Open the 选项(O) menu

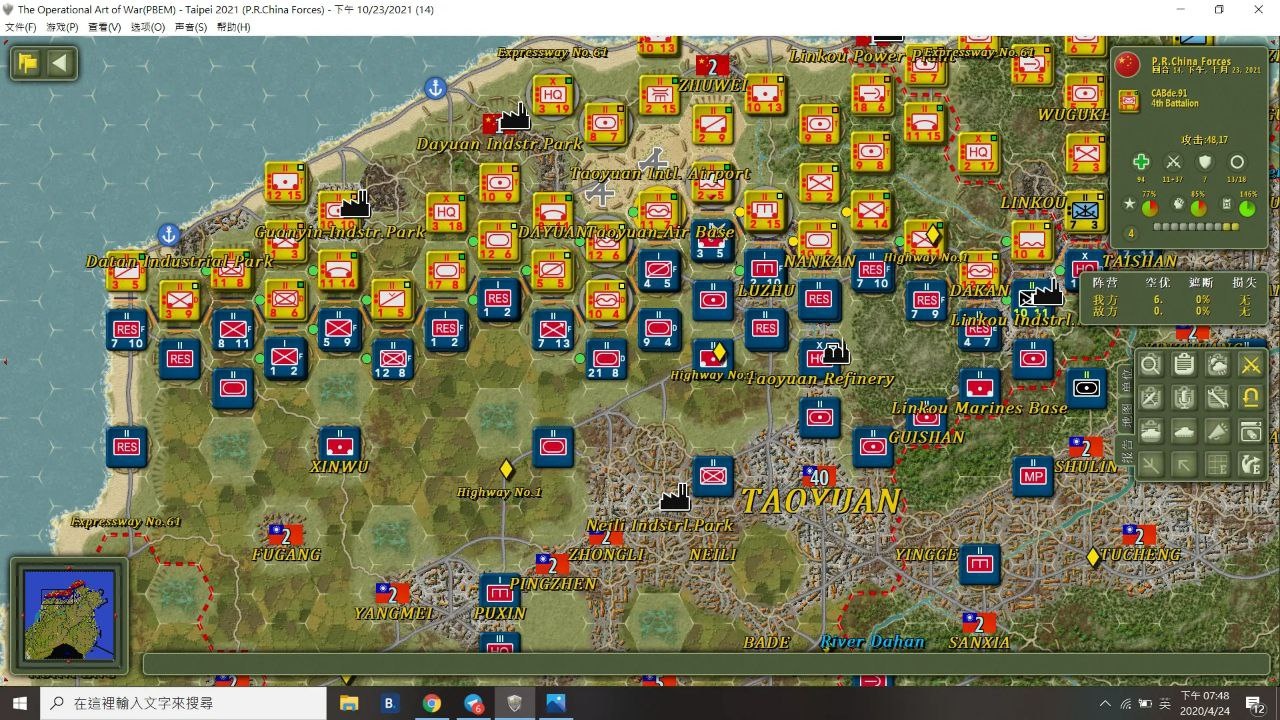click(147, 27)
